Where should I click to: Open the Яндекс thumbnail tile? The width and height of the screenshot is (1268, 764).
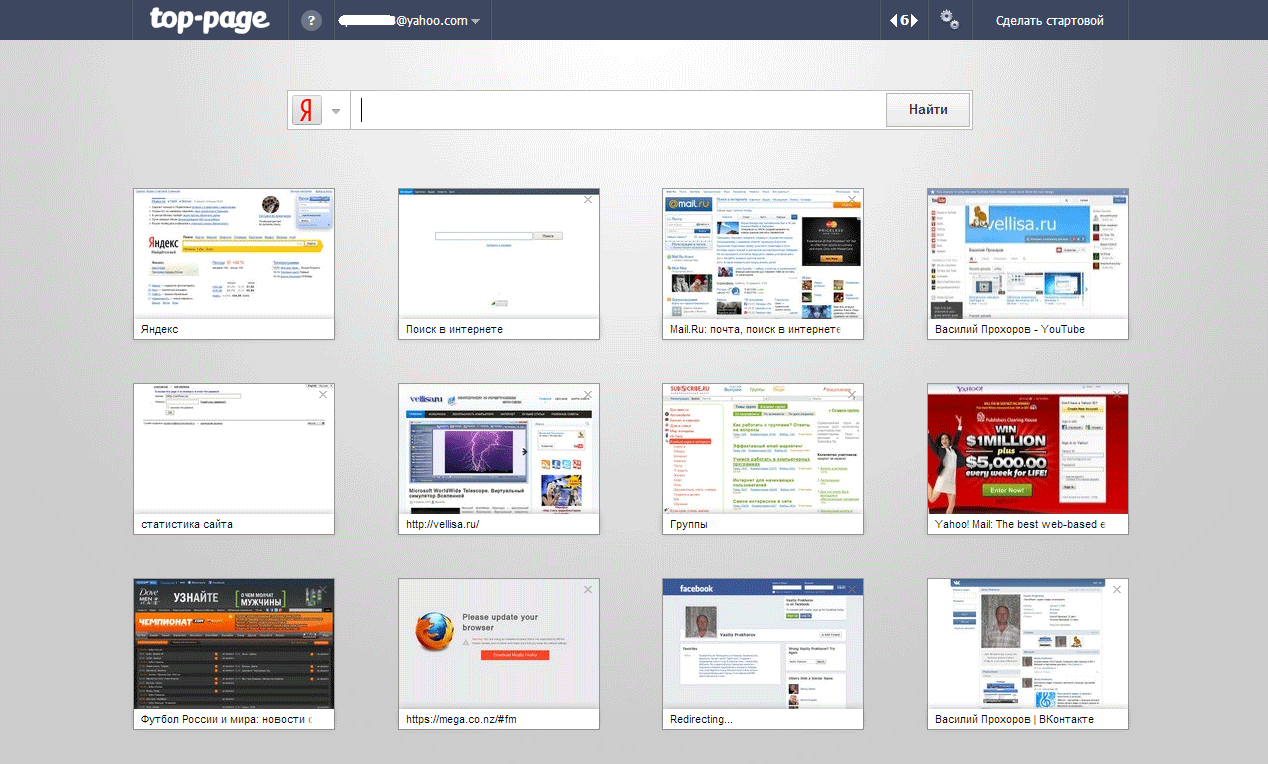pyautogui.click(x=234, y=253)
